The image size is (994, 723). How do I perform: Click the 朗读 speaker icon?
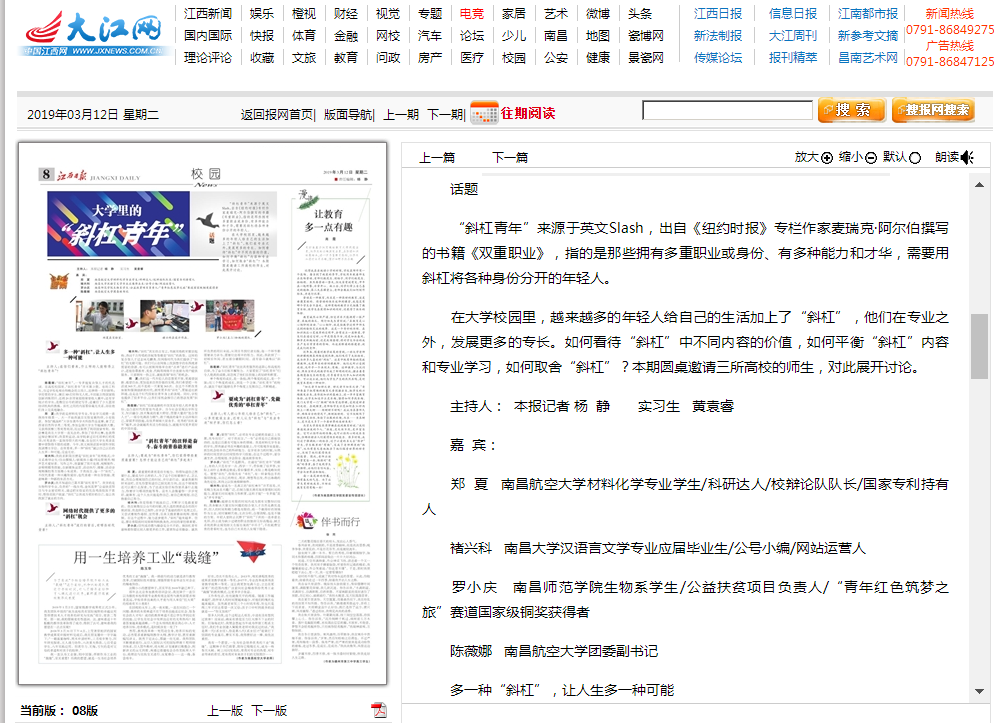(967, 157)
